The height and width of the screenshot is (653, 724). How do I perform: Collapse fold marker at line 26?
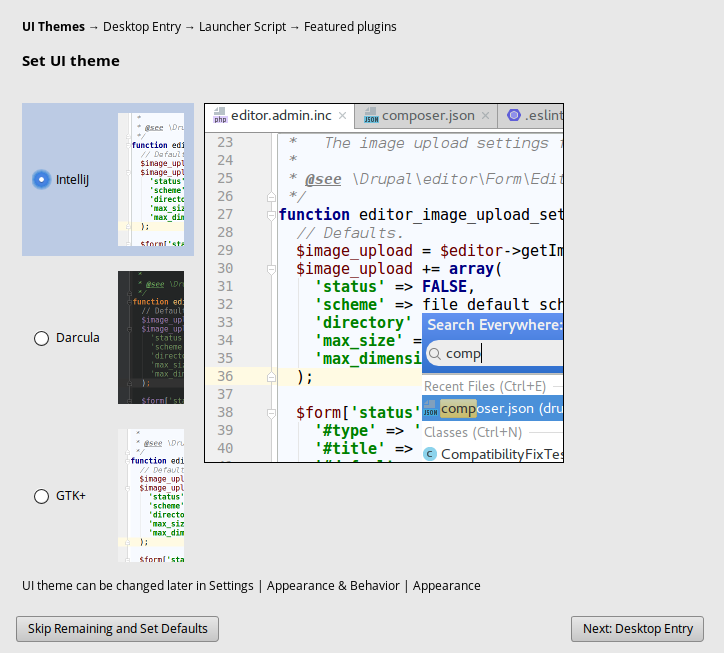(272, 197)
